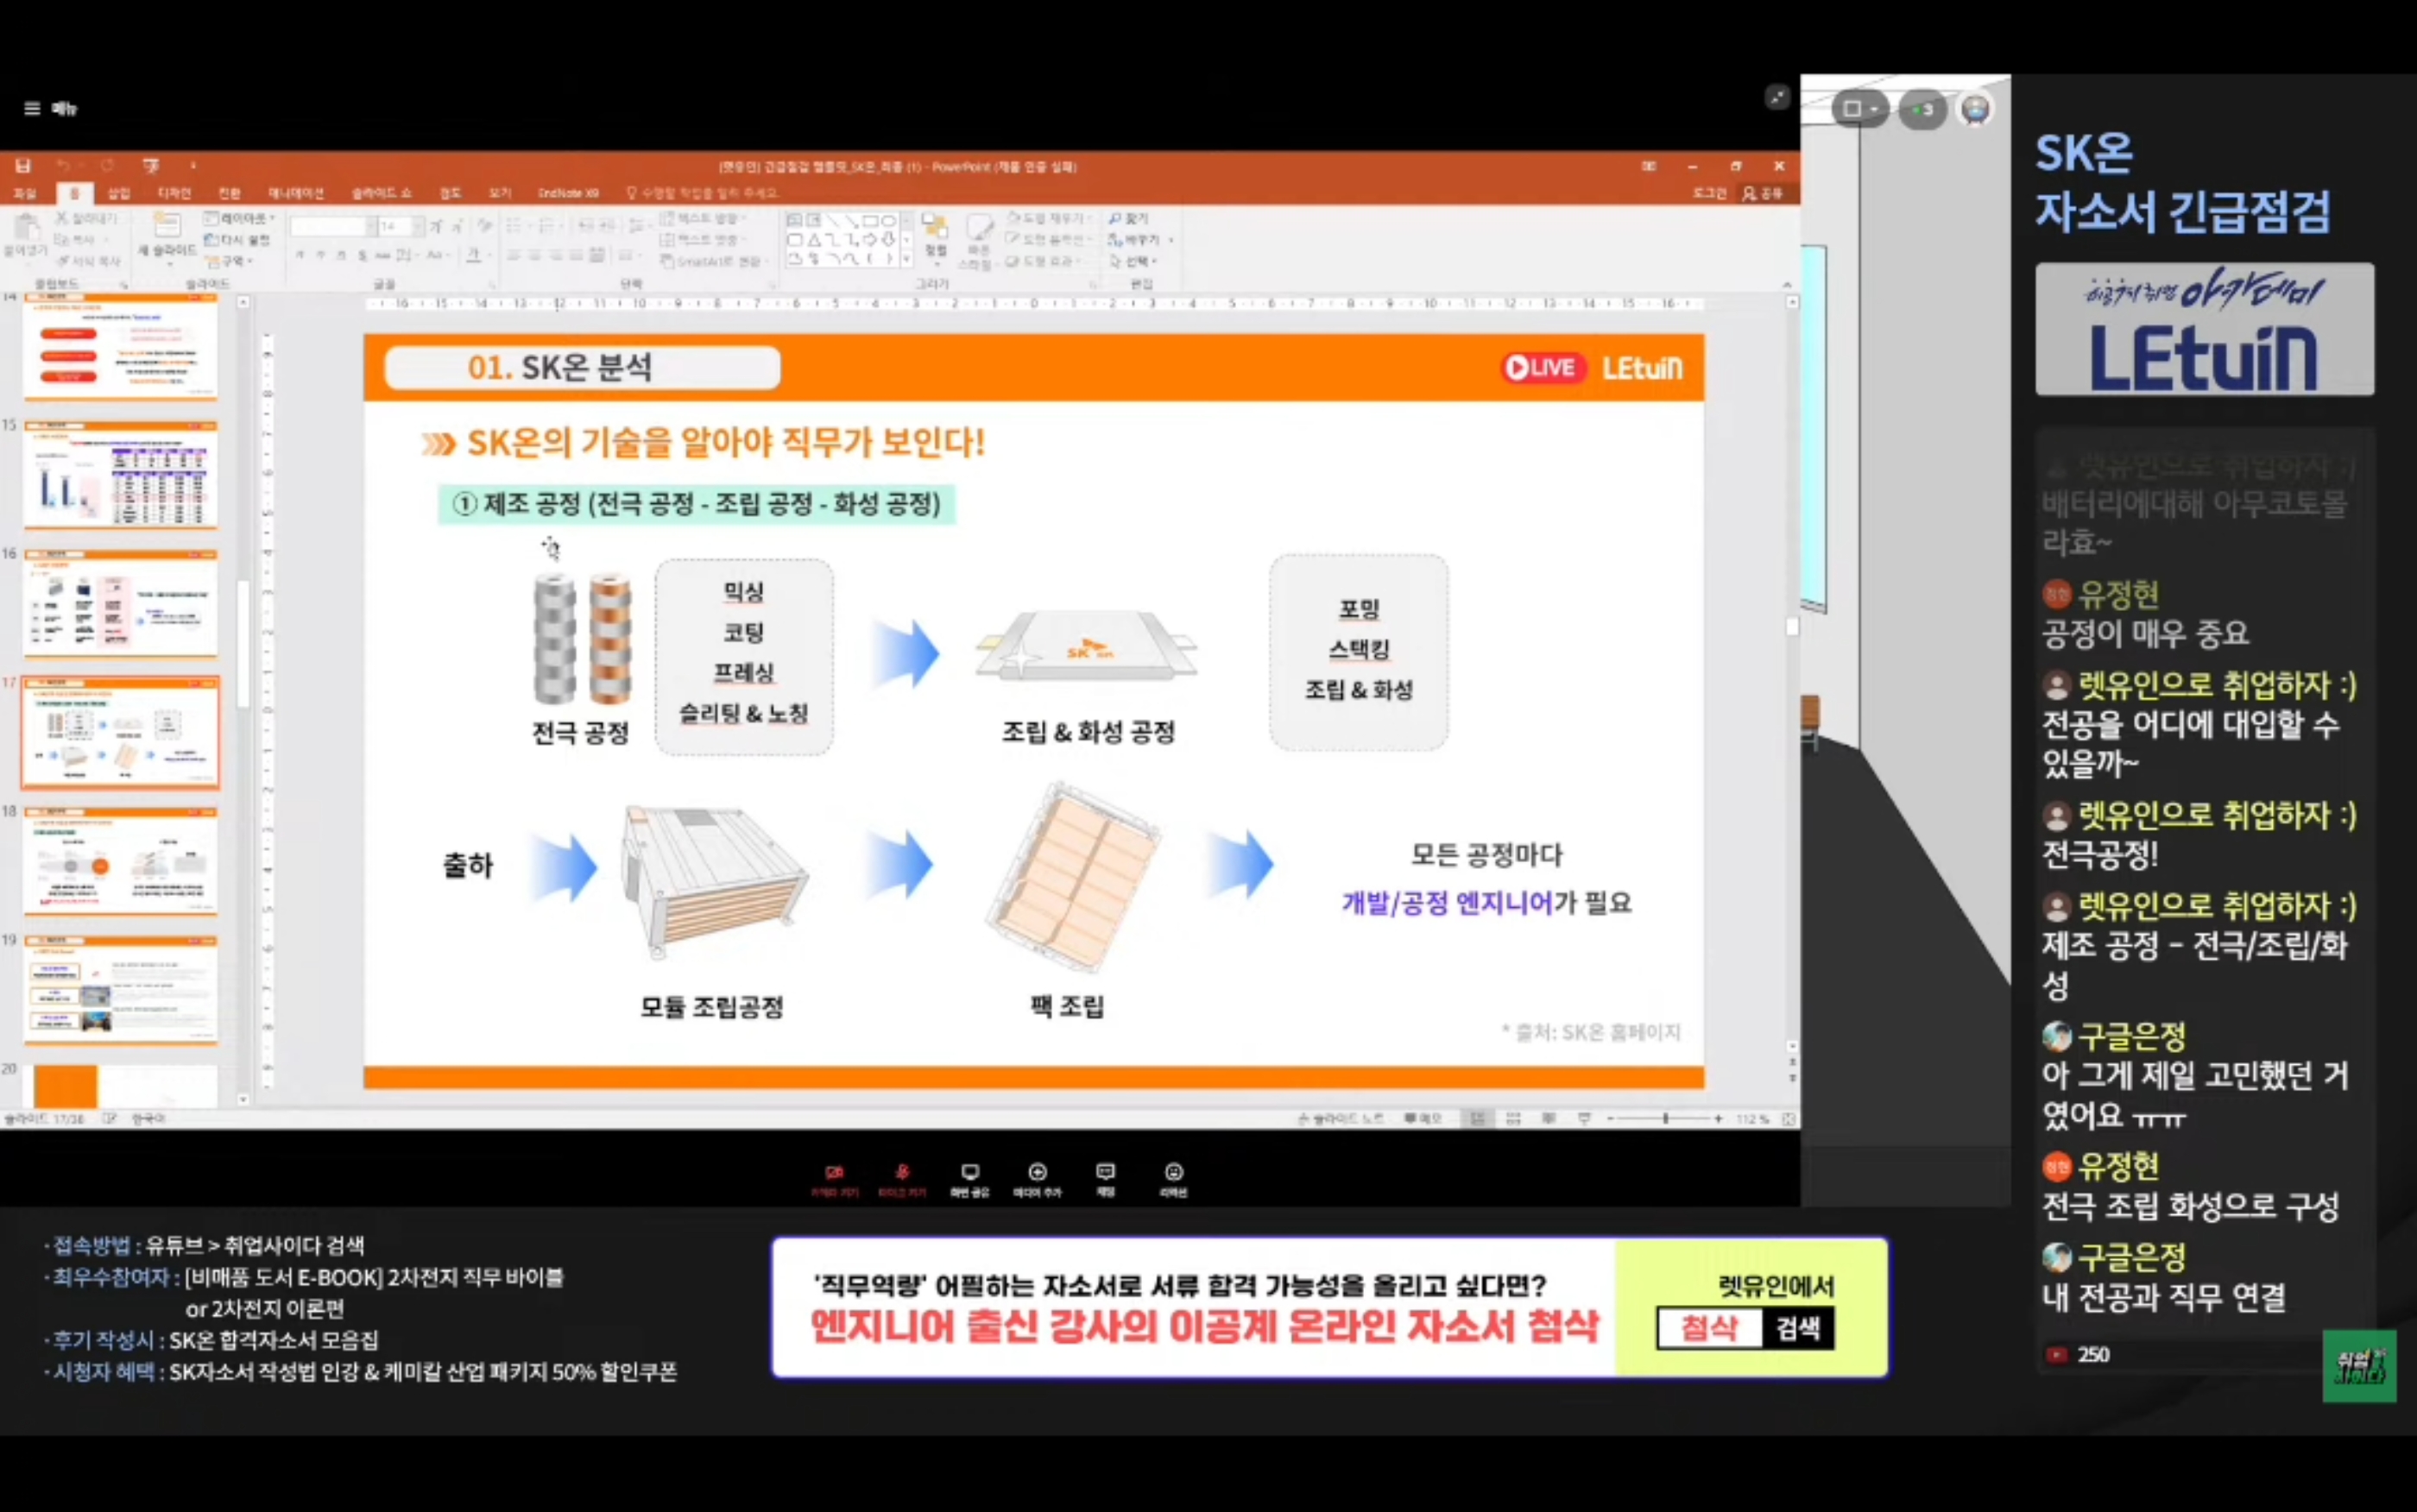Collapse the ribbon with the caret at right

(1787, 285)
